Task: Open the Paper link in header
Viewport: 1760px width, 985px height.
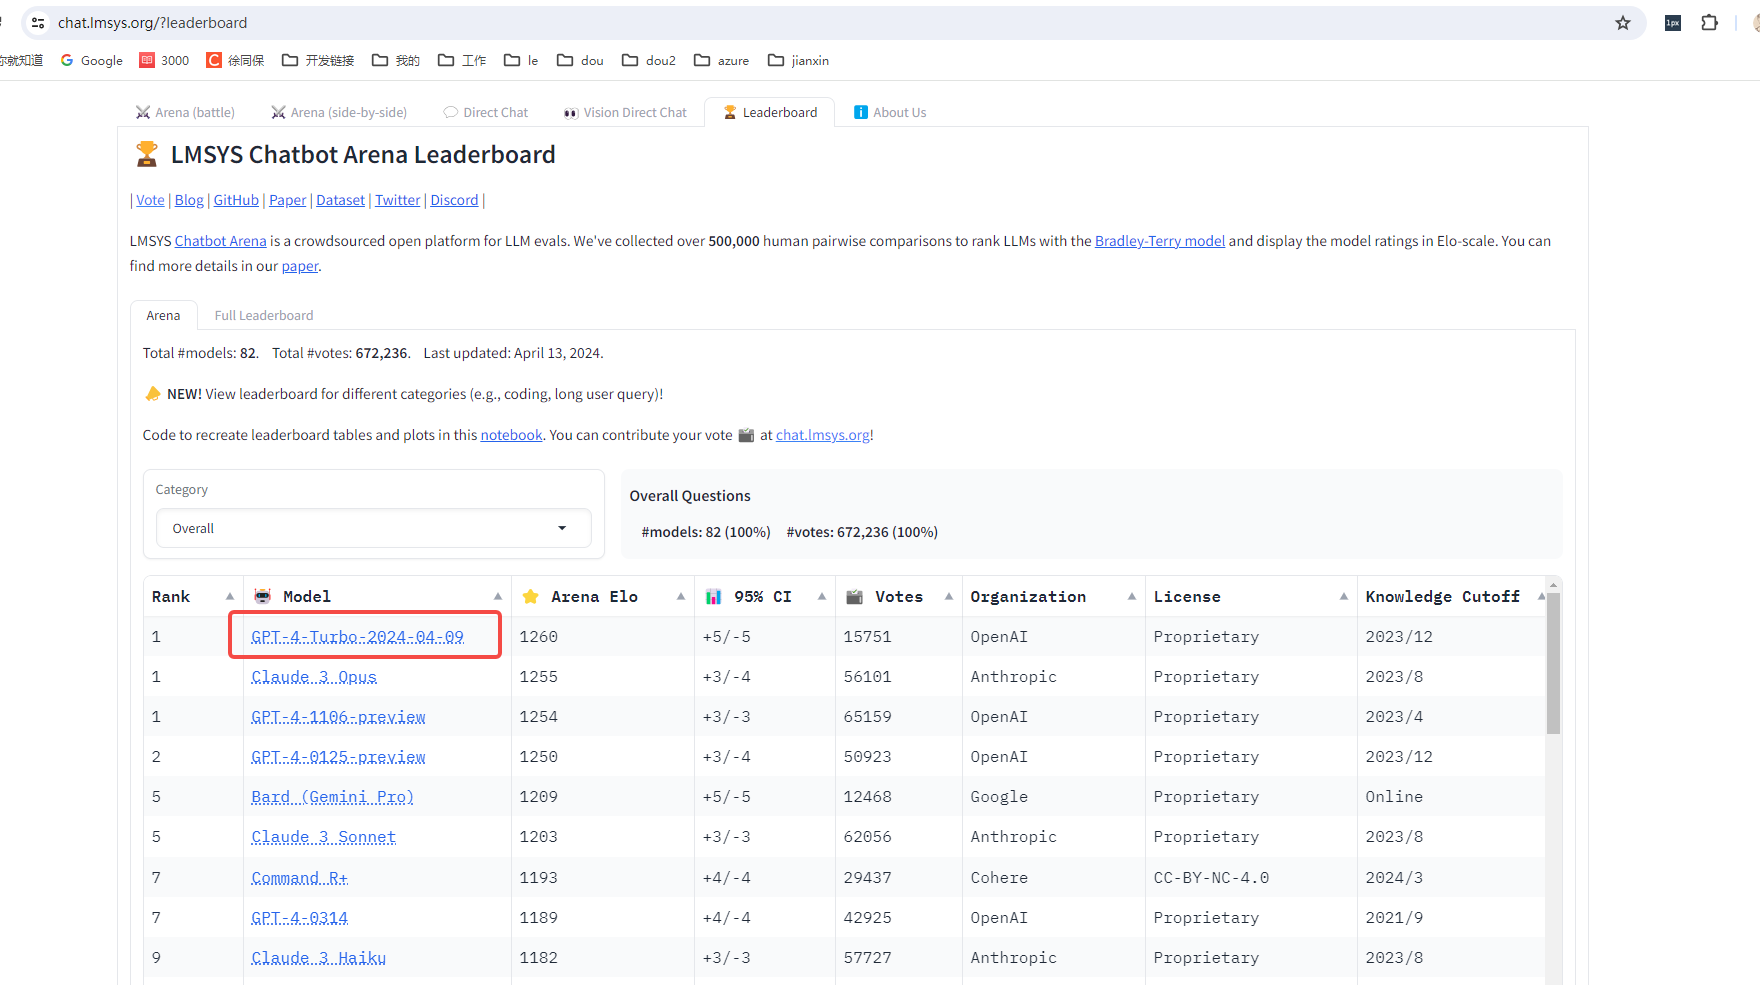Action: tap(288, 200)
